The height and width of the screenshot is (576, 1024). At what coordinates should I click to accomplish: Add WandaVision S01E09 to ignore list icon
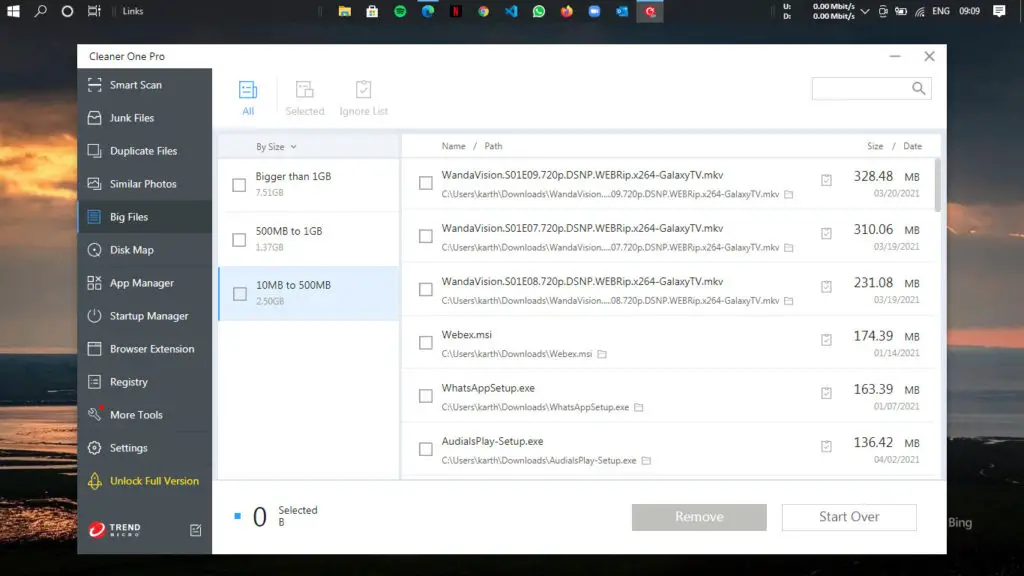(826, 180)
